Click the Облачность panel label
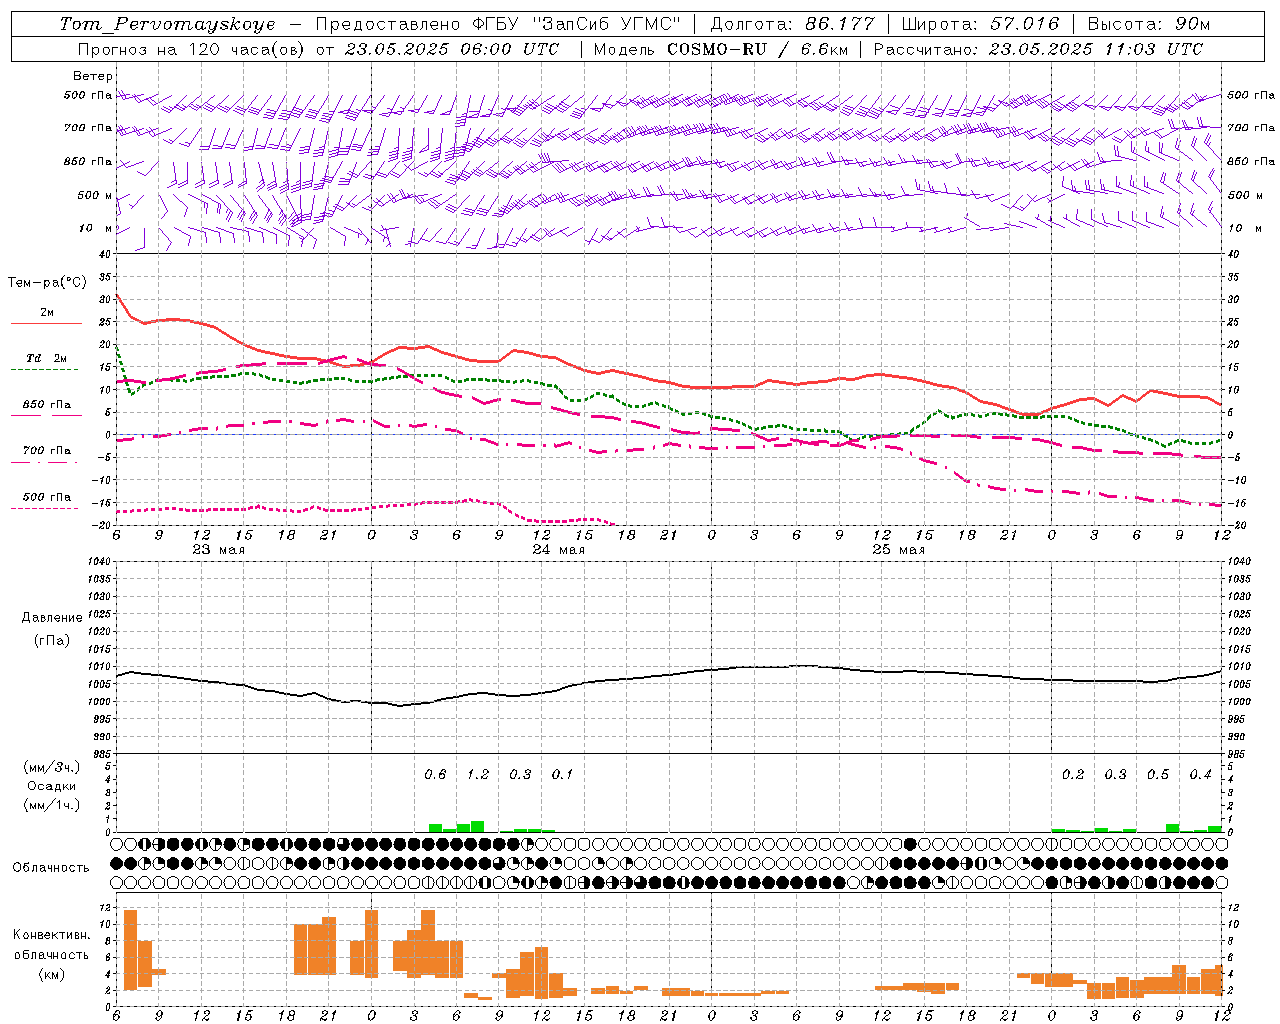 [51, 867]
